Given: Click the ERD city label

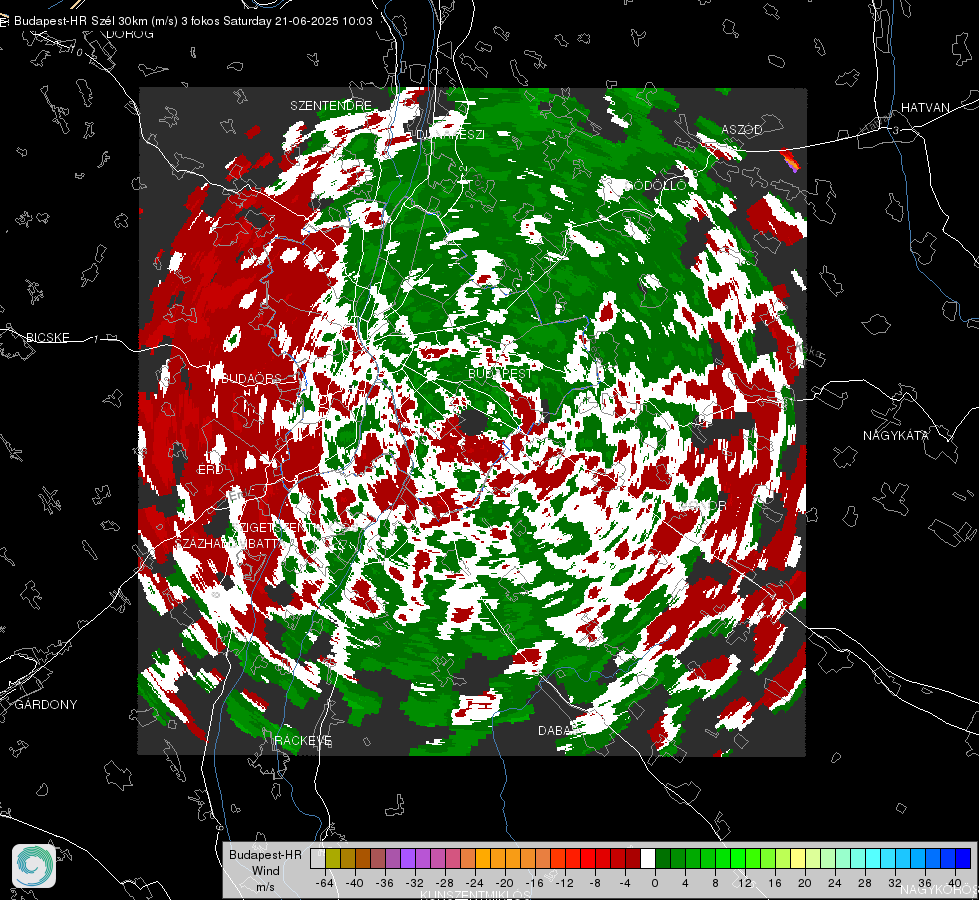Looking at the screenshot, I should (x=210, y=470).
